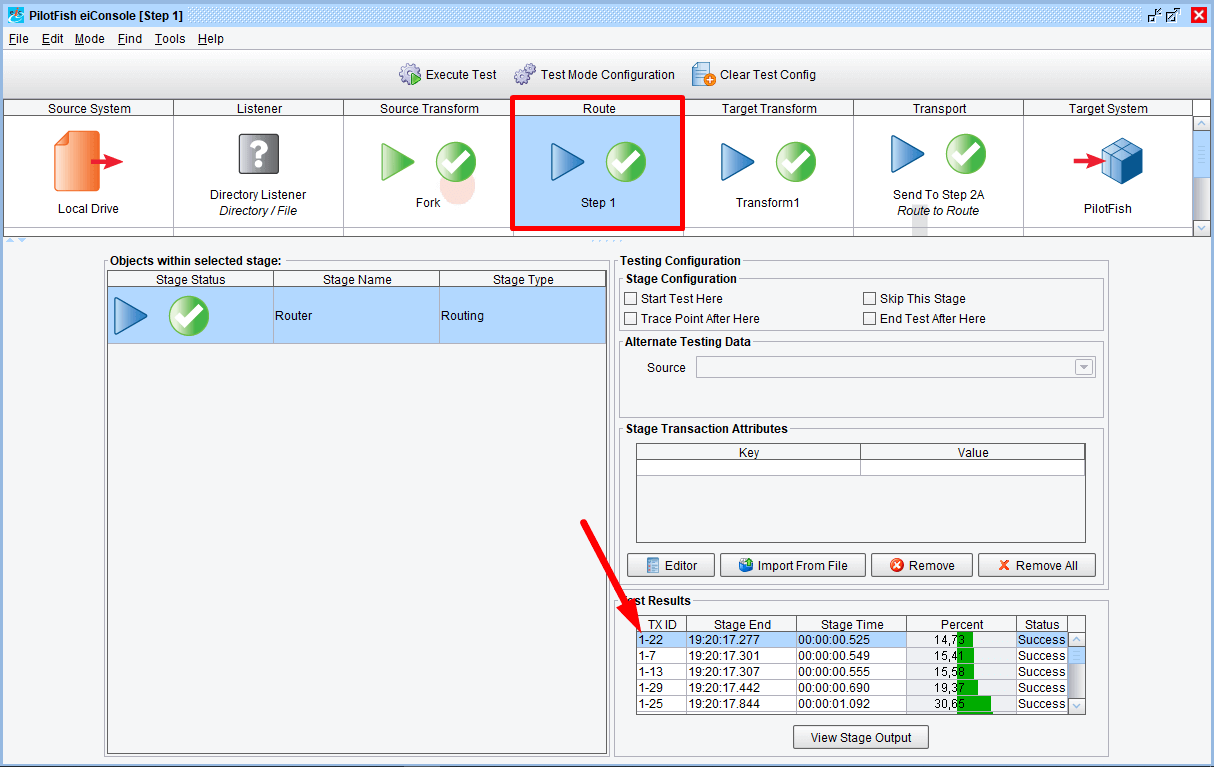Open the Edit menu
Image resolution: width=1214 pixels, height=767 pixels.
coord(52,39)
